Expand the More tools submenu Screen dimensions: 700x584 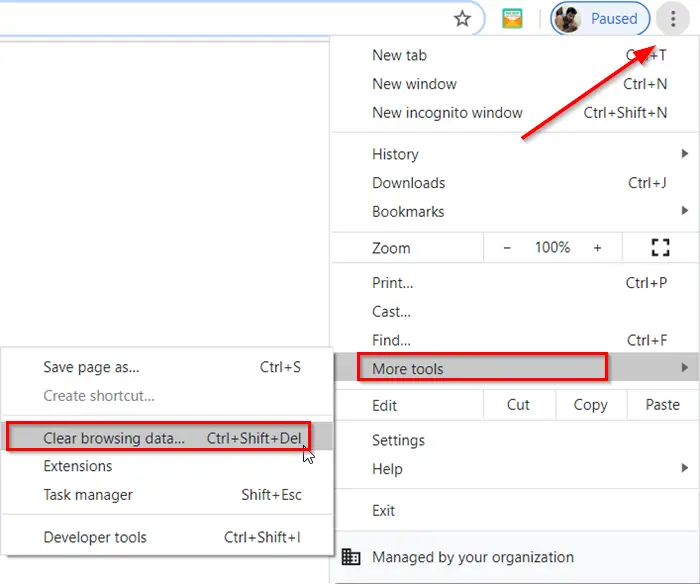pyautogui.click(x=516, y=368)
